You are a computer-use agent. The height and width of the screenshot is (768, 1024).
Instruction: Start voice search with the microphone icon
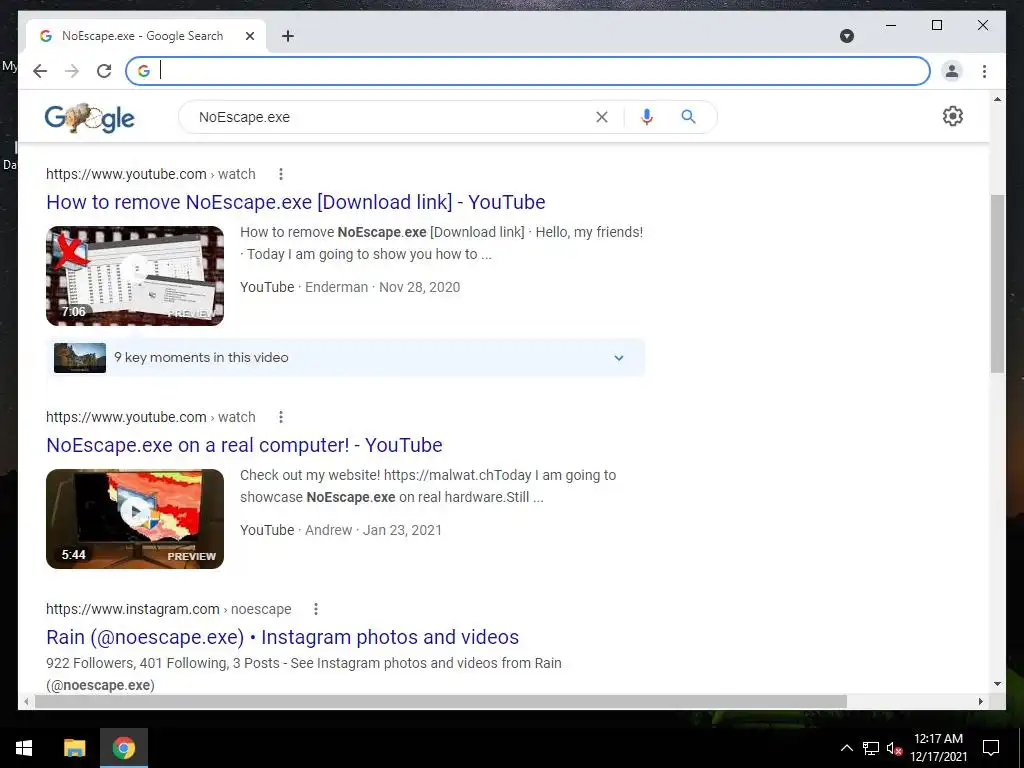[647, 117]
